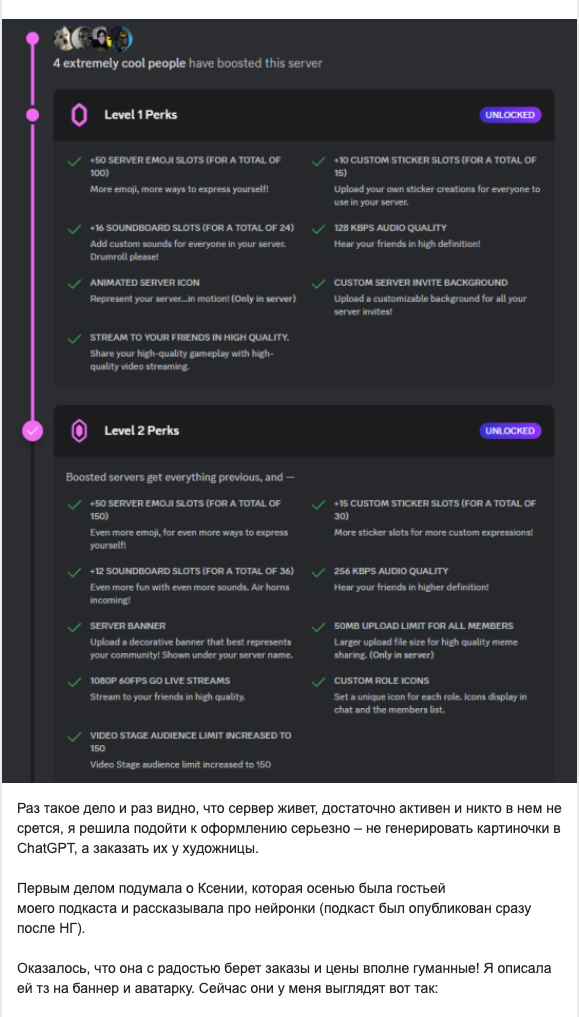Click the pink checkmark node beside Level 2
The height and width of the screenshot is (1017, 579).
coord(32,431)
